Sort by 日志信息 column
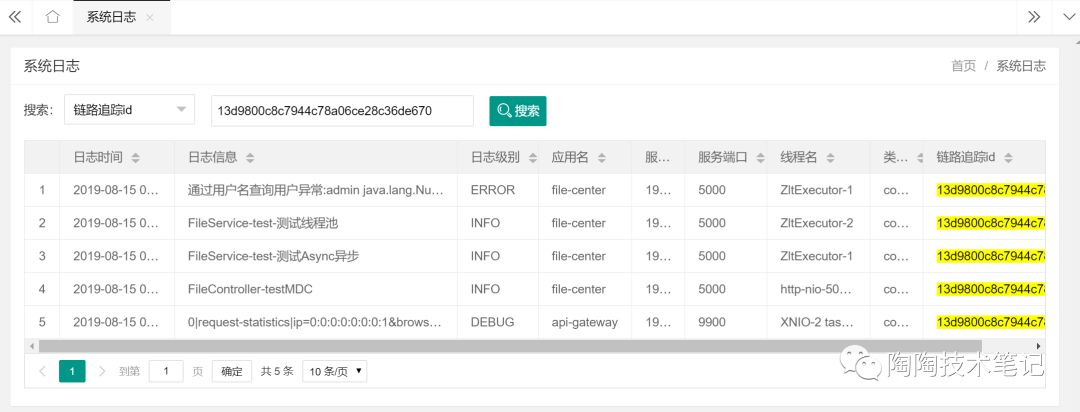Viewport: 1080px width, 412px height. [250, 158]
